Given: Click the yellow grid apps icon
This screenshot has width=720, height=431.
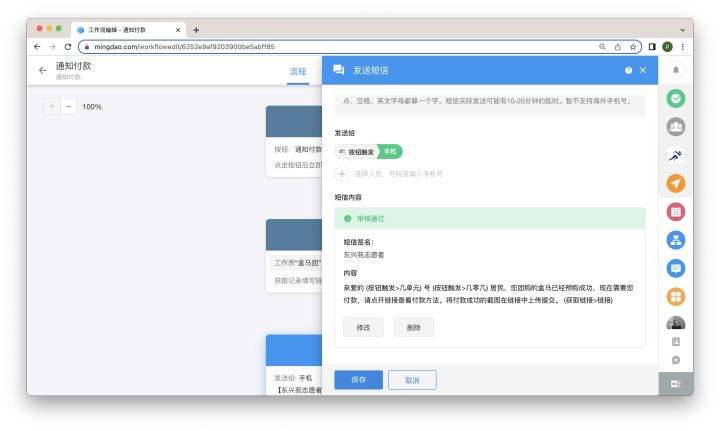Looking at the screenshot, I should click(x=676, y=296).
